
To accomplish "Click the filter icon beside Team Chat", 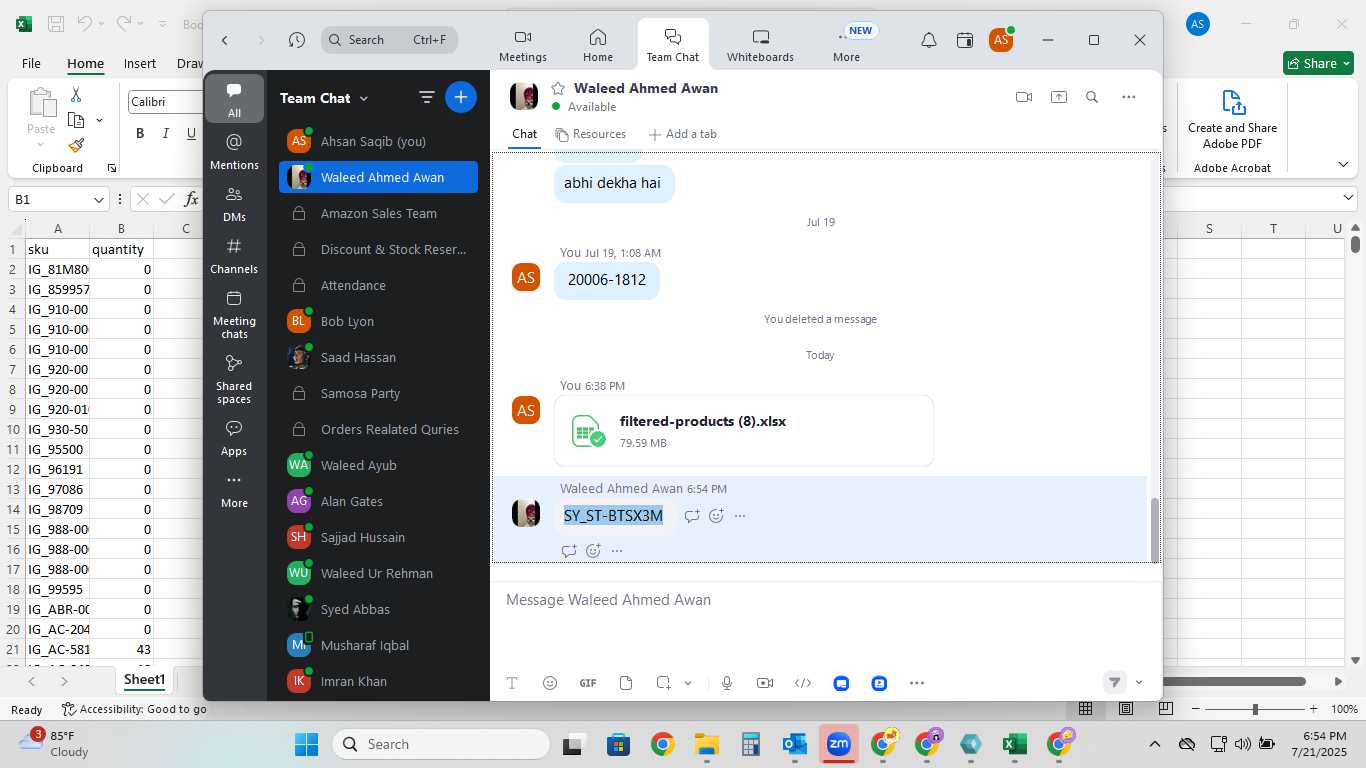I will (x=426, y=97).
